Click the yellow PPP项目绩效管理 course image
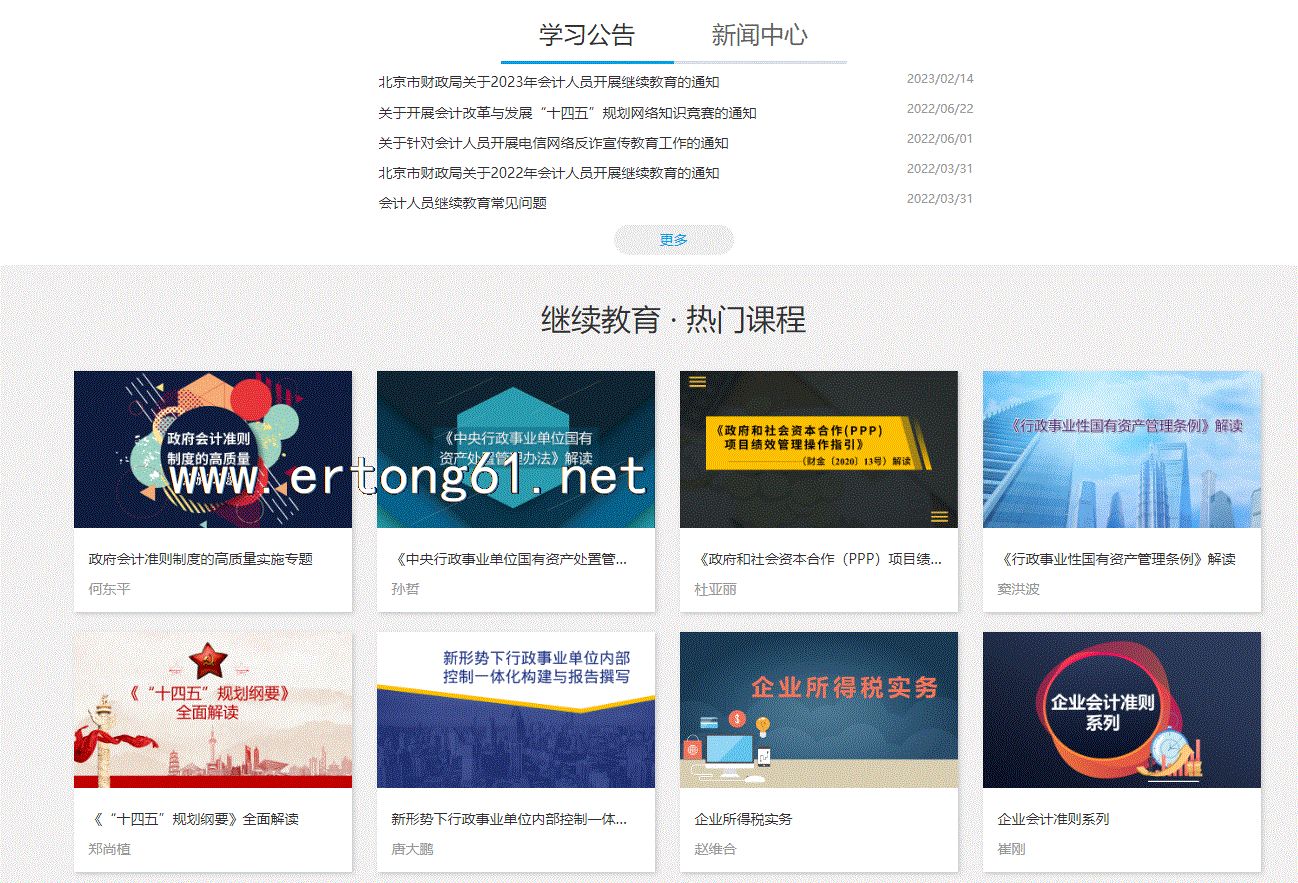 point(819,449)
